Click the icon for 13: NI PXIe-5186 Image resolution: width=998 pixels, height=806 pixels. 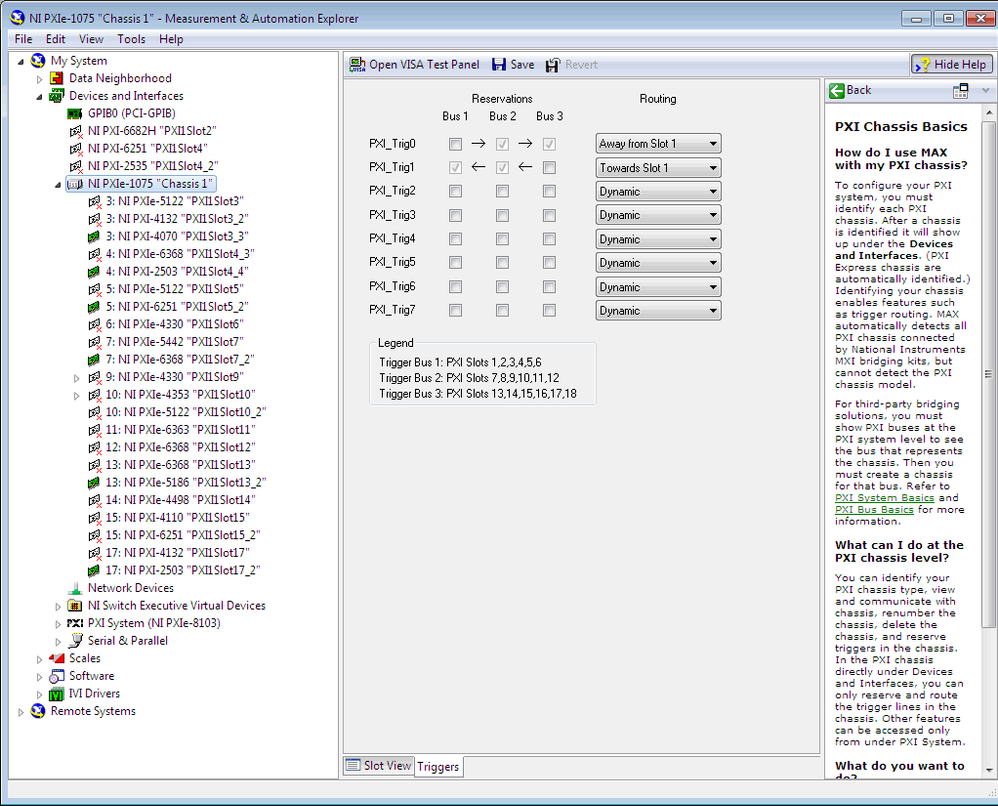[94, 483]
